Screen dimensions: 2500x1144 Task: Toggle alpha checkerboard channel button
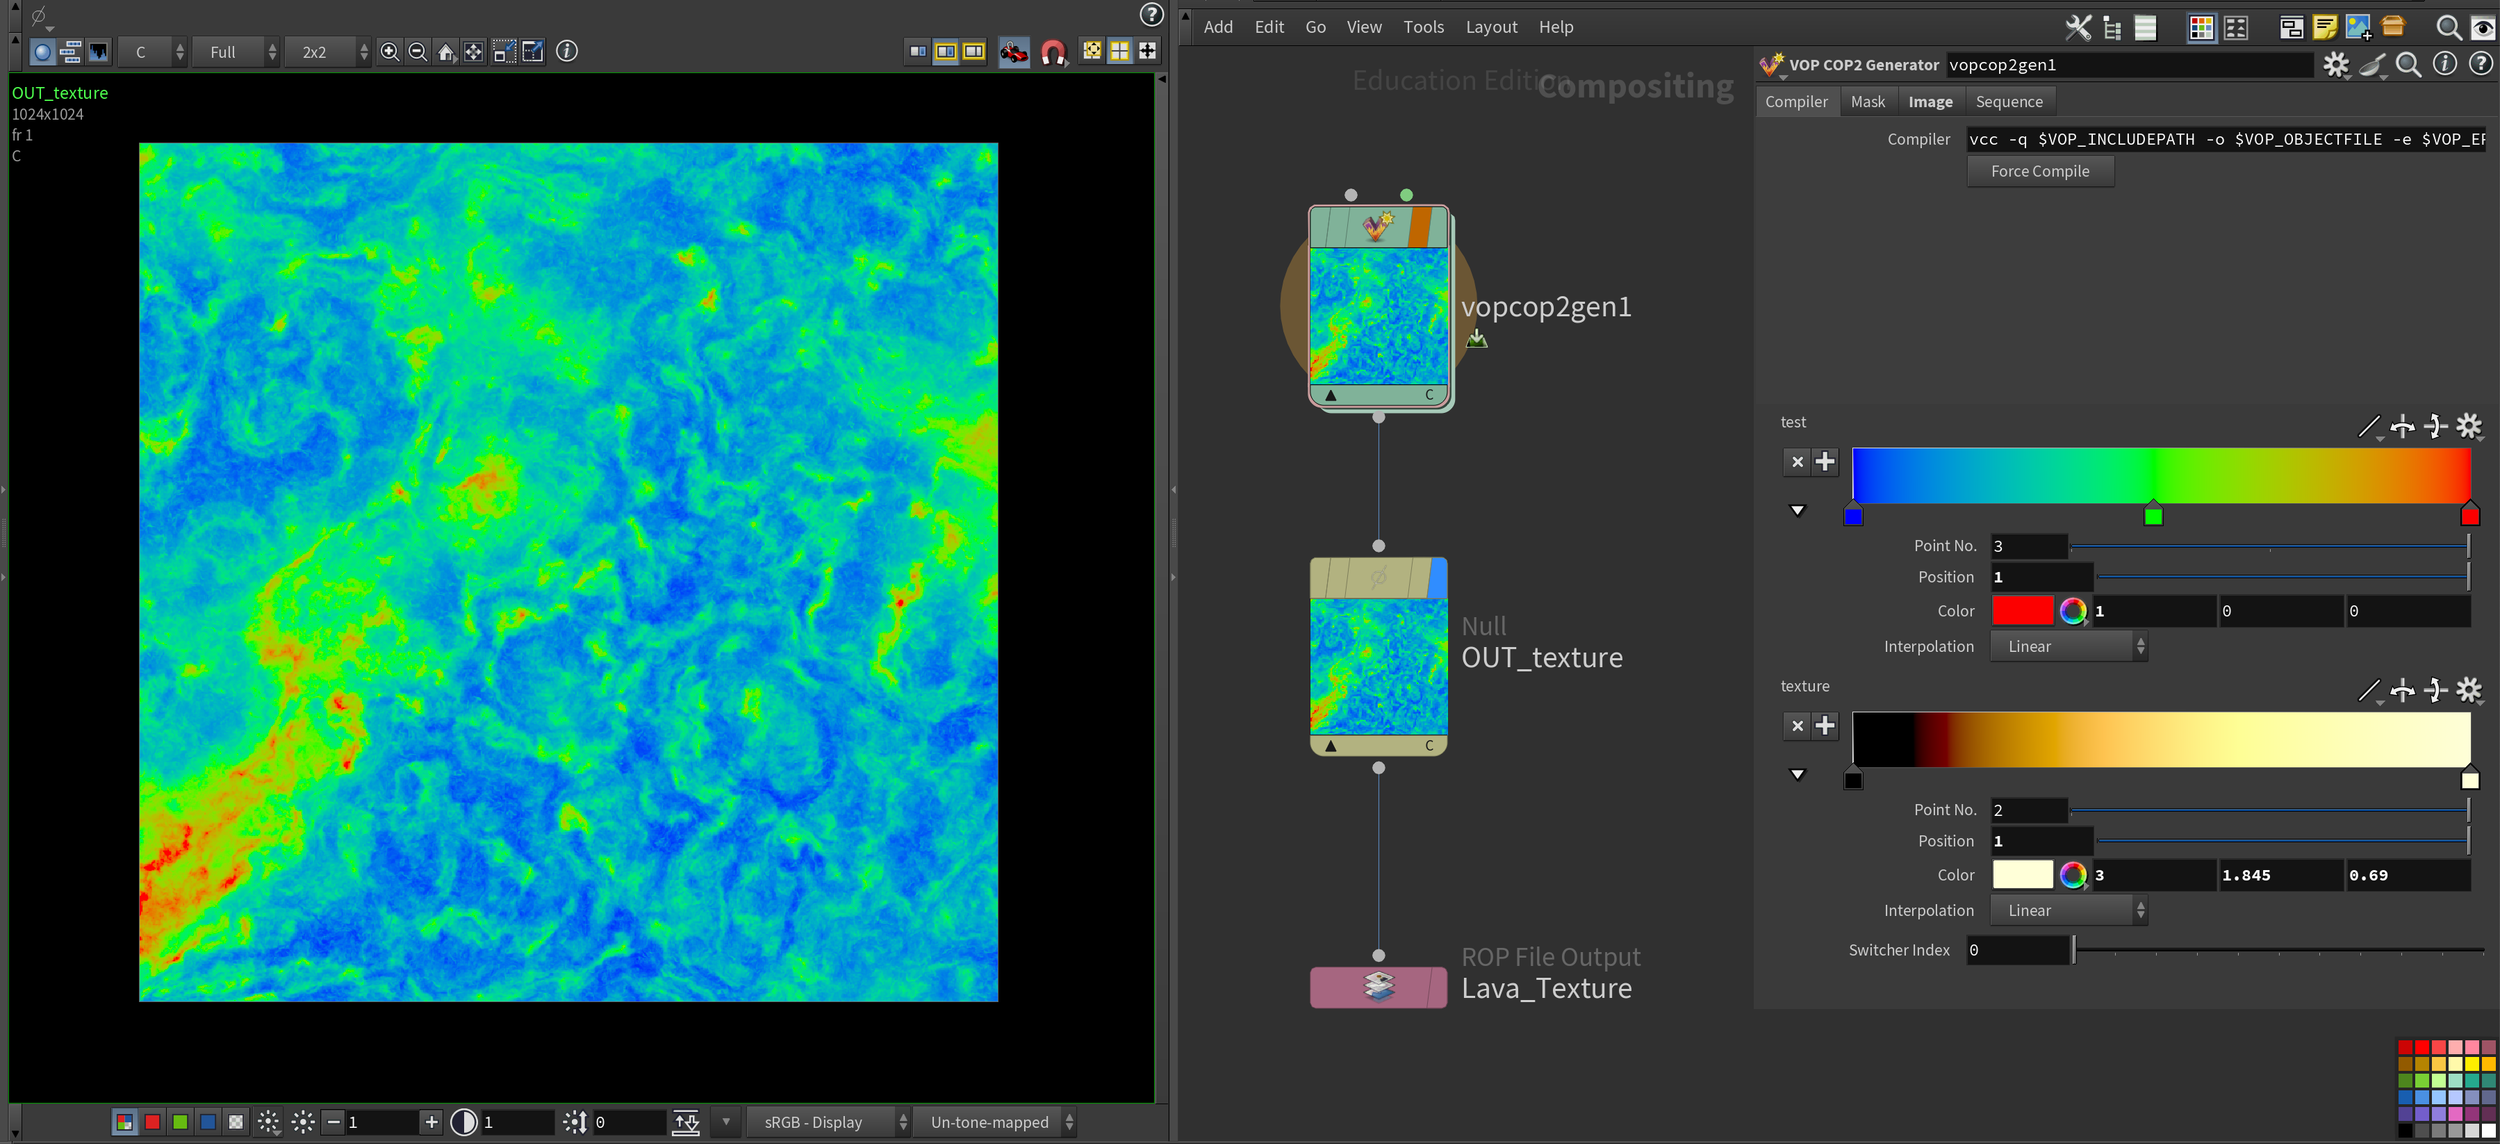[236, 1122]
